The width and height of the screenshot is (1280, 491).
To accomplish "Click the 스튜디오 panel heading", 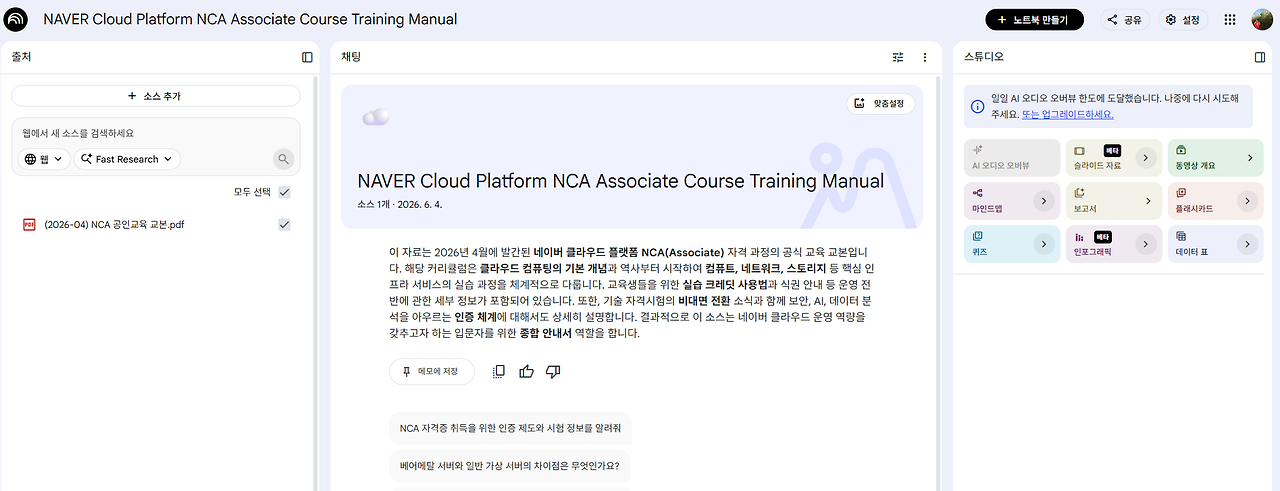I will pos(984,57).
